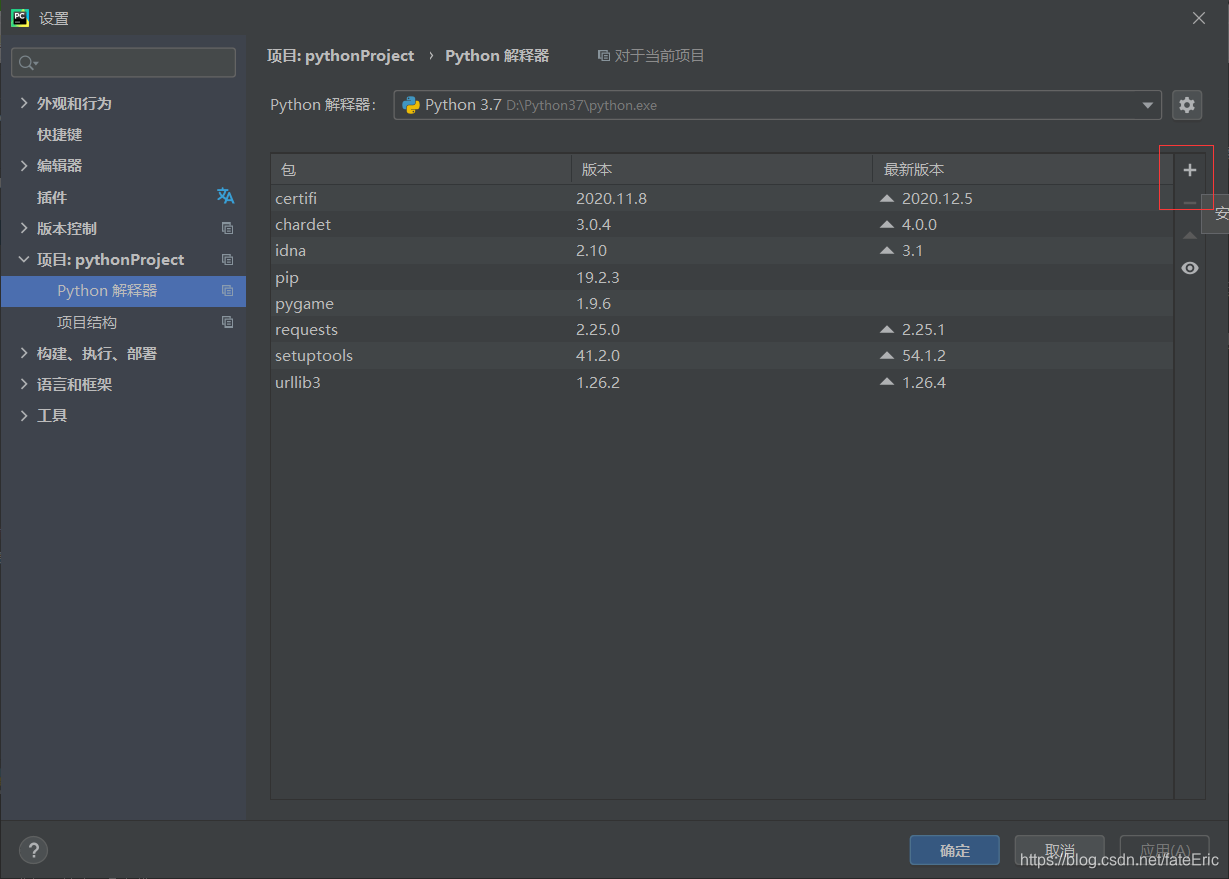Click the translation icon next to 插件
The image size is (1229, 879).
(226, 197)
